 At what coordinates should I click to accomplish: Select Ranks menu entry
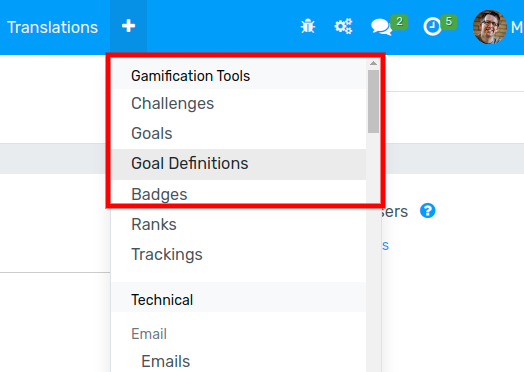[x=239, y=224]
